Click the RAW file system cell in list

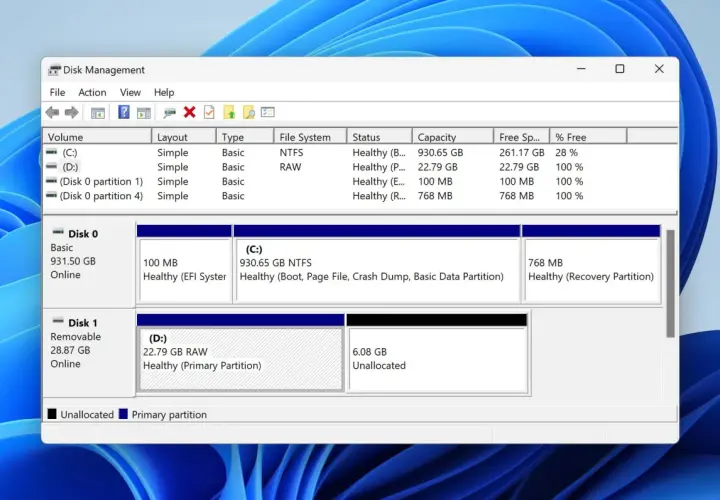[290, 167]
